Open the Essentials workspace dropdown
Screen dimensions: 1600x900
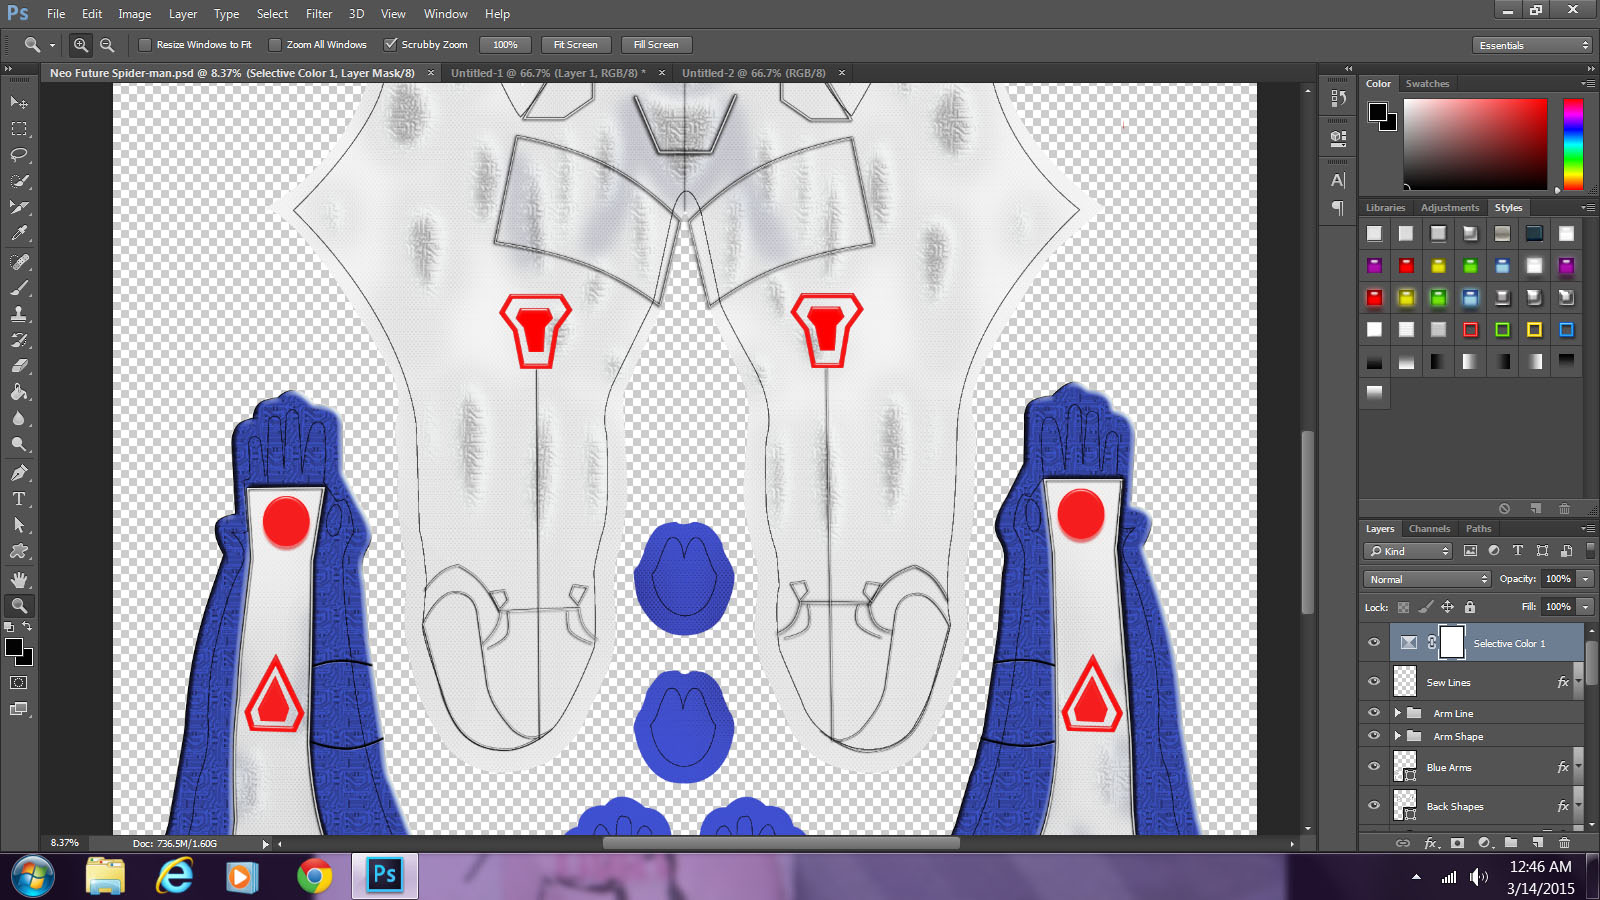[1532, 45]
